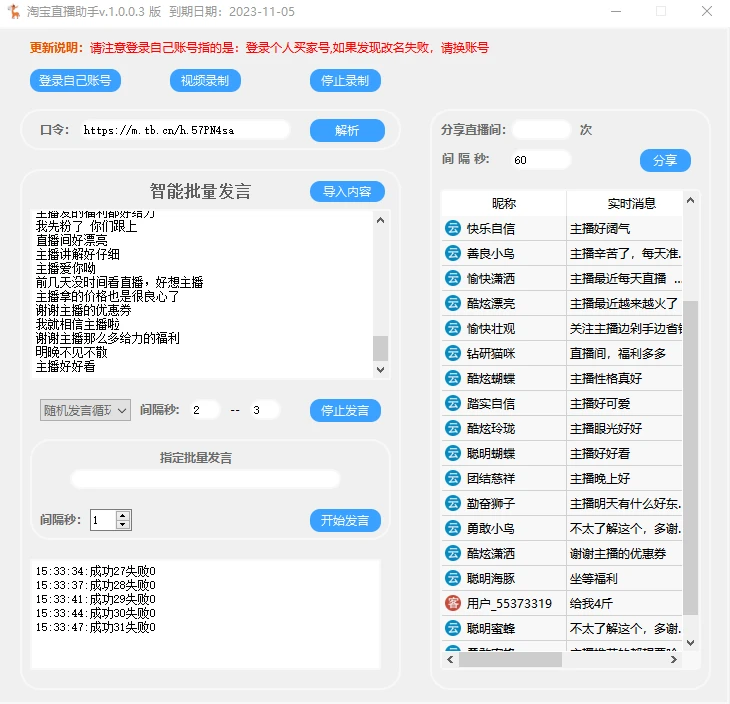Viewport: 730px width, 704px height.
Task: Click the red guest icon beside 用户_55373319
Action: (453, 603)
